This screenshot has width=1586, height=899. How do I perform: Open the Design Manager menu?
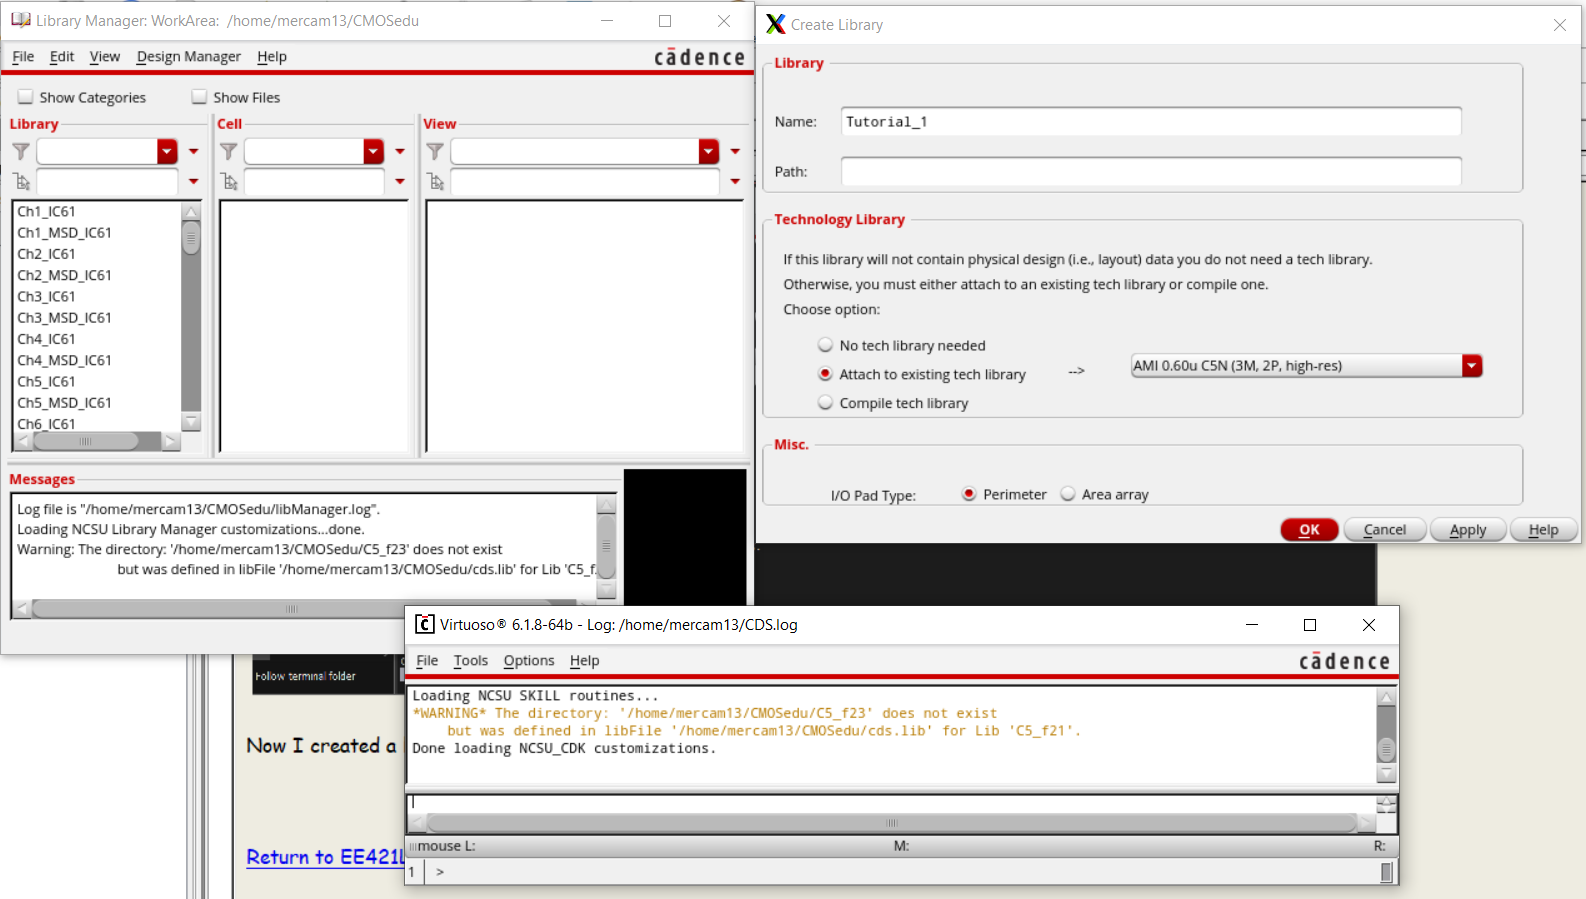tap(188, 57)
